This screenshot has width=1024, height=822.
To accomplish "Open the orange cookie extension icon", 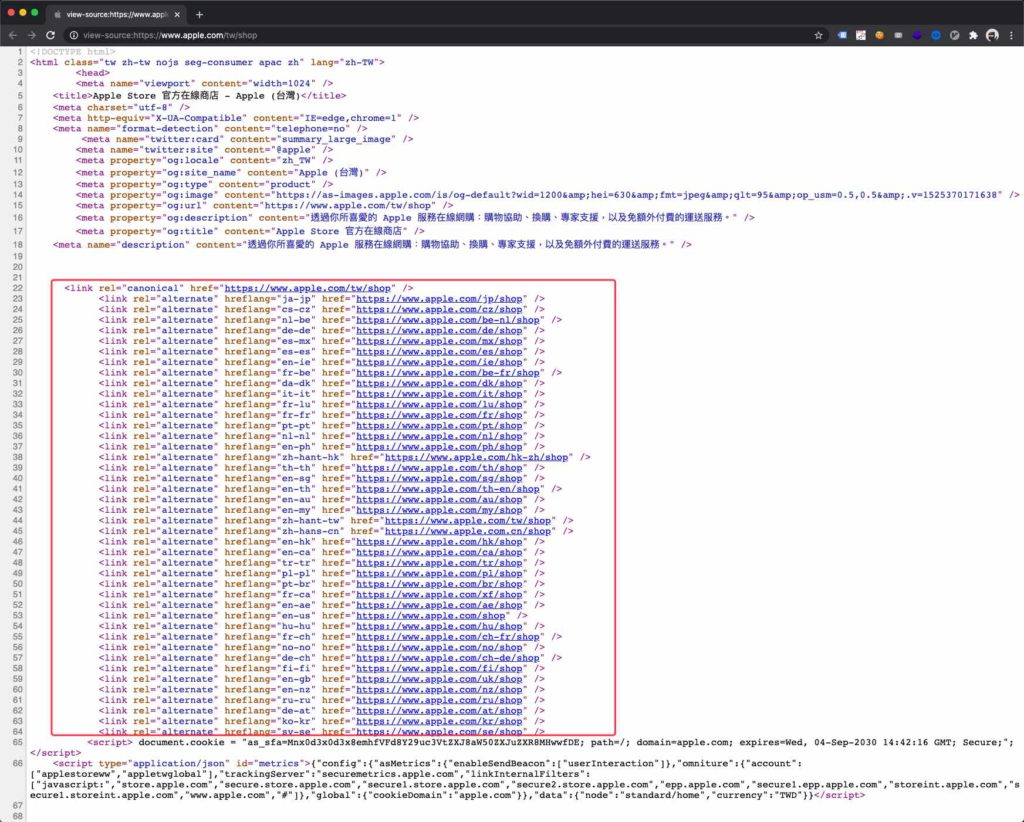I will point(880,35).
